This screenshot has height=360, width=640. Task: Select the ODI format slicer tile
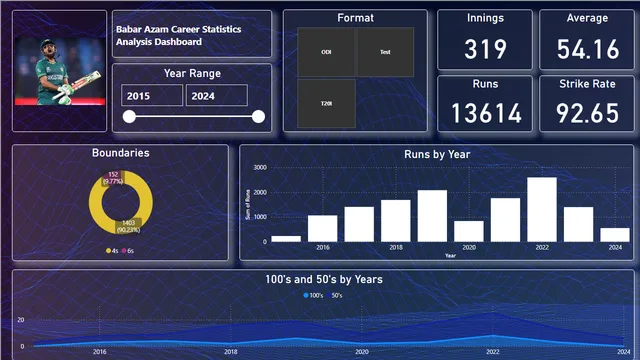click(326, 52)
